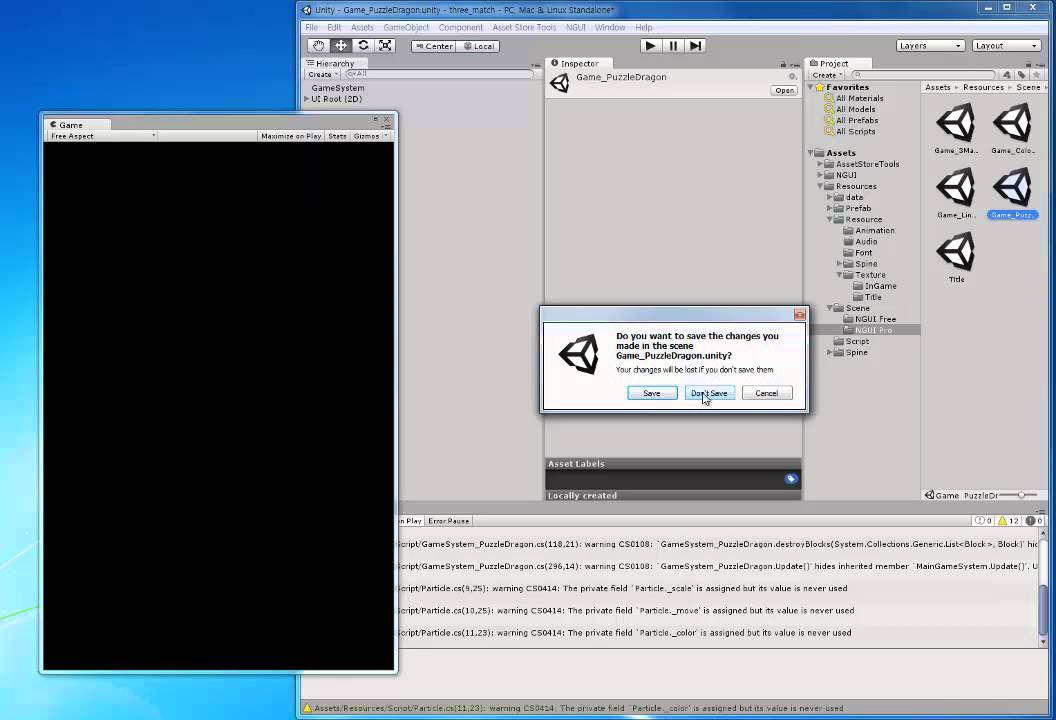Open the Edit menu
Screen dimensions: 1056x720
334,28
